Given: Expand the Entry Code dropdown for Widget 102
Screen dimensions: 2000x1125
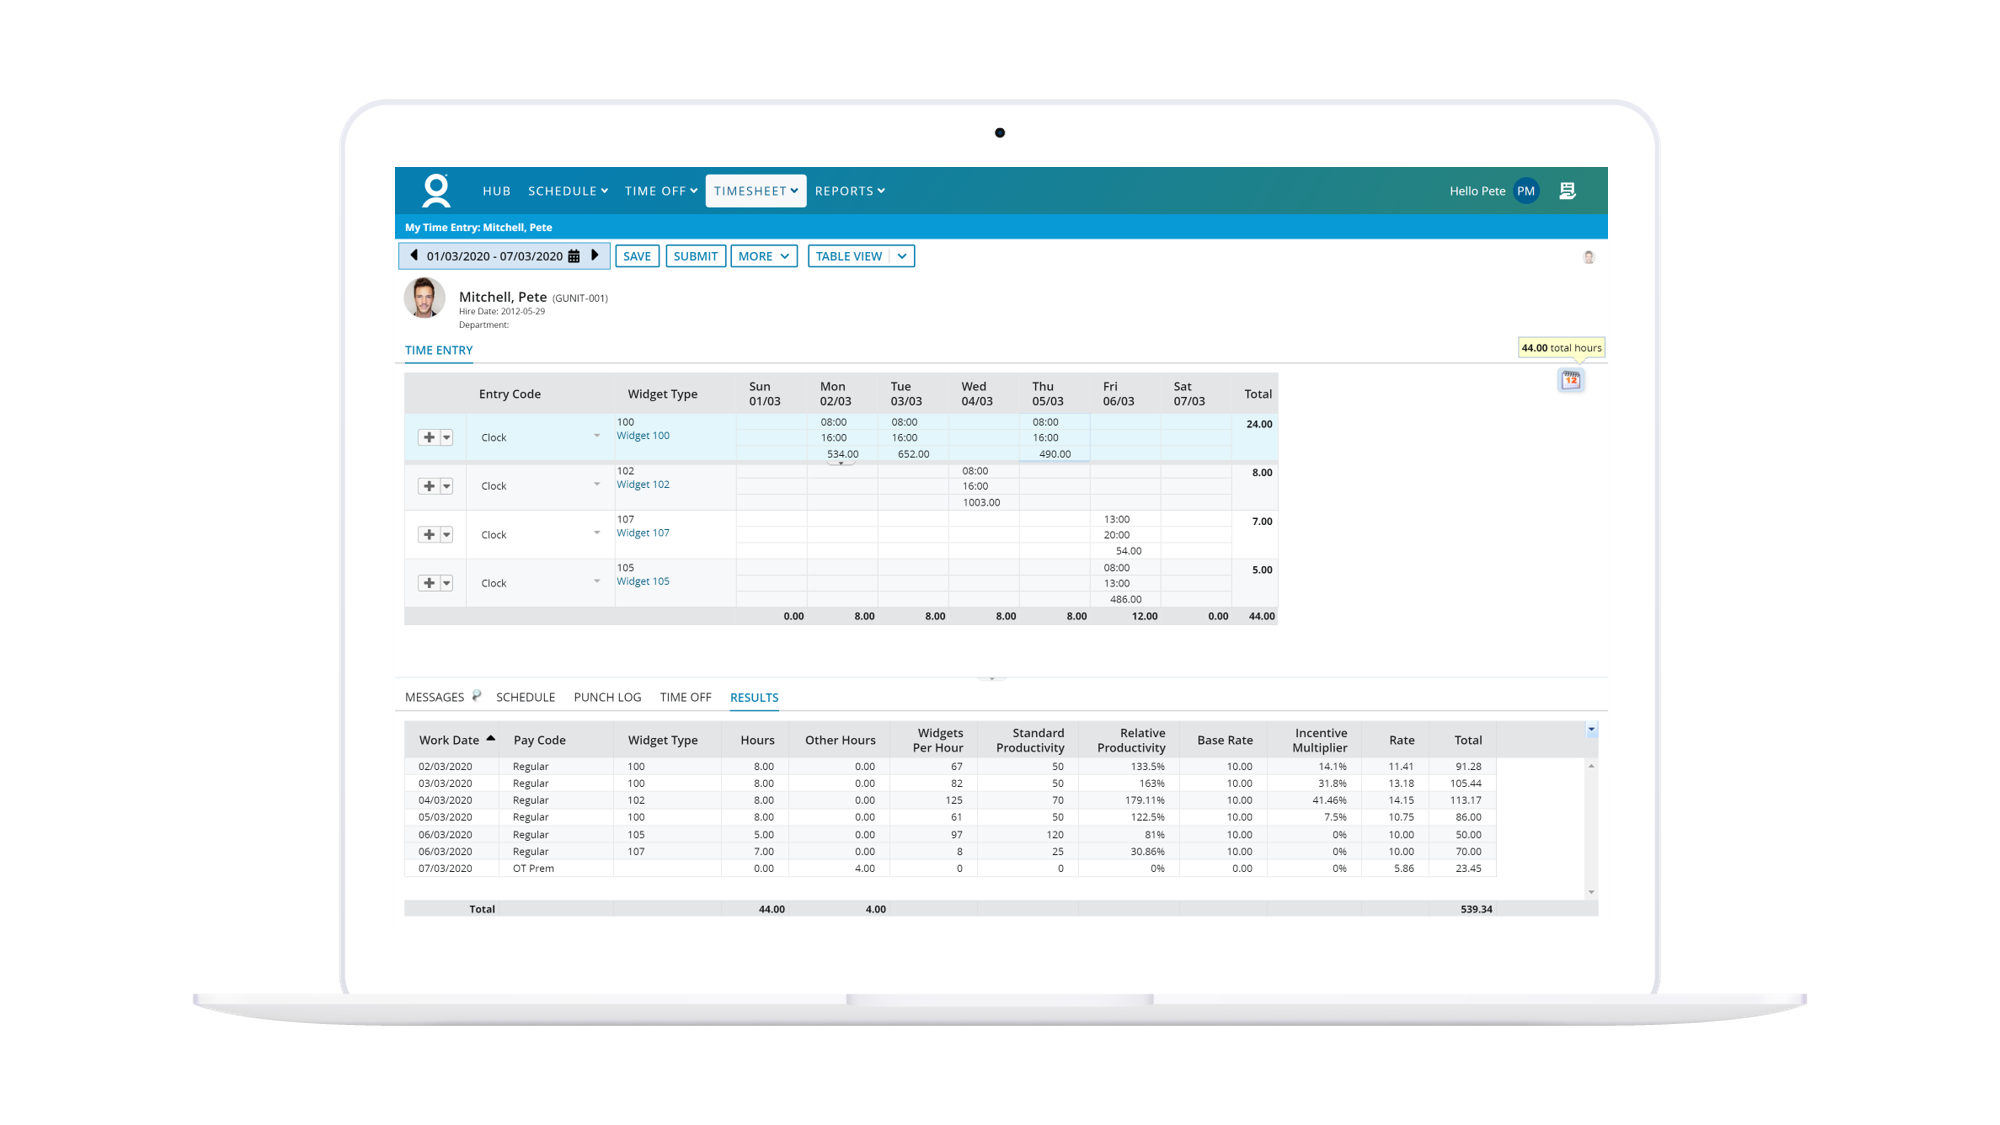Looking at the screenshot, I should click(597, 485).
